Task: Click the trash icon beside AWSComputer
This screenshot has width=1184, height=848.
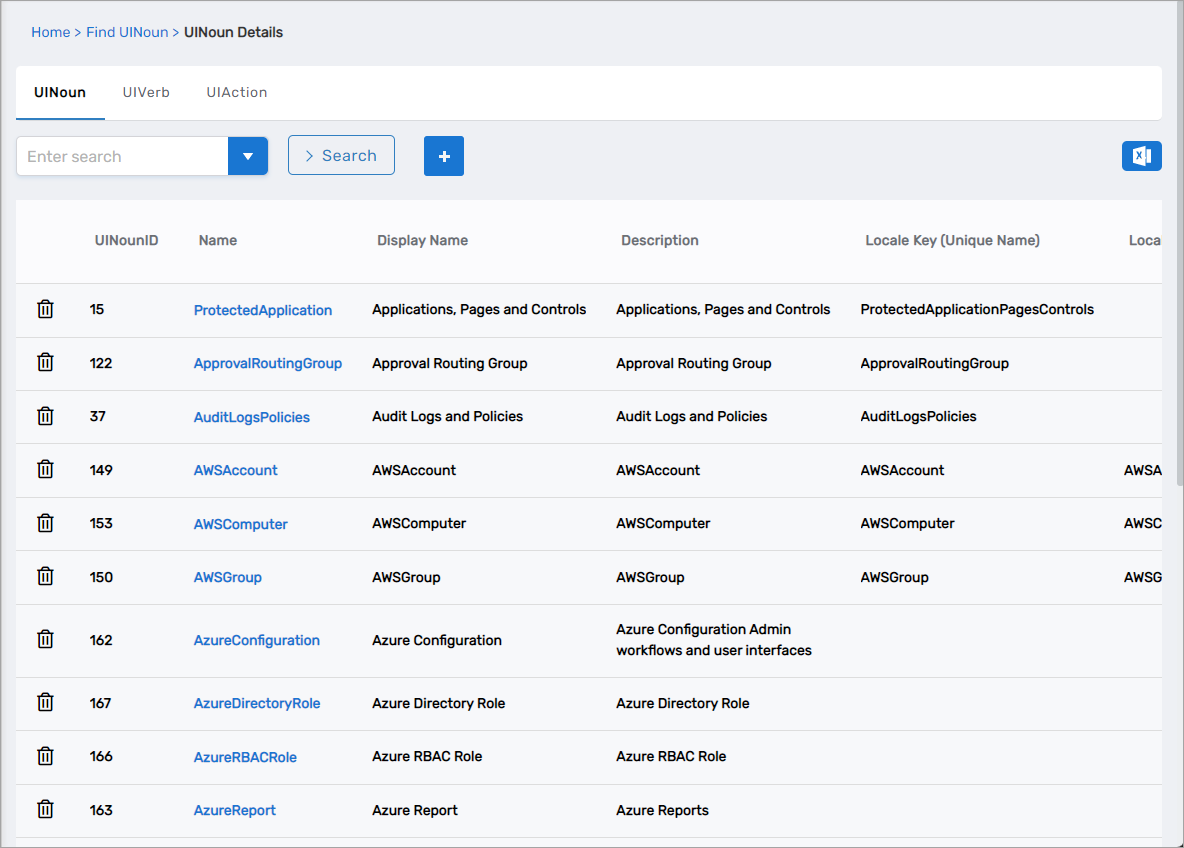Action: click(45, 523)
